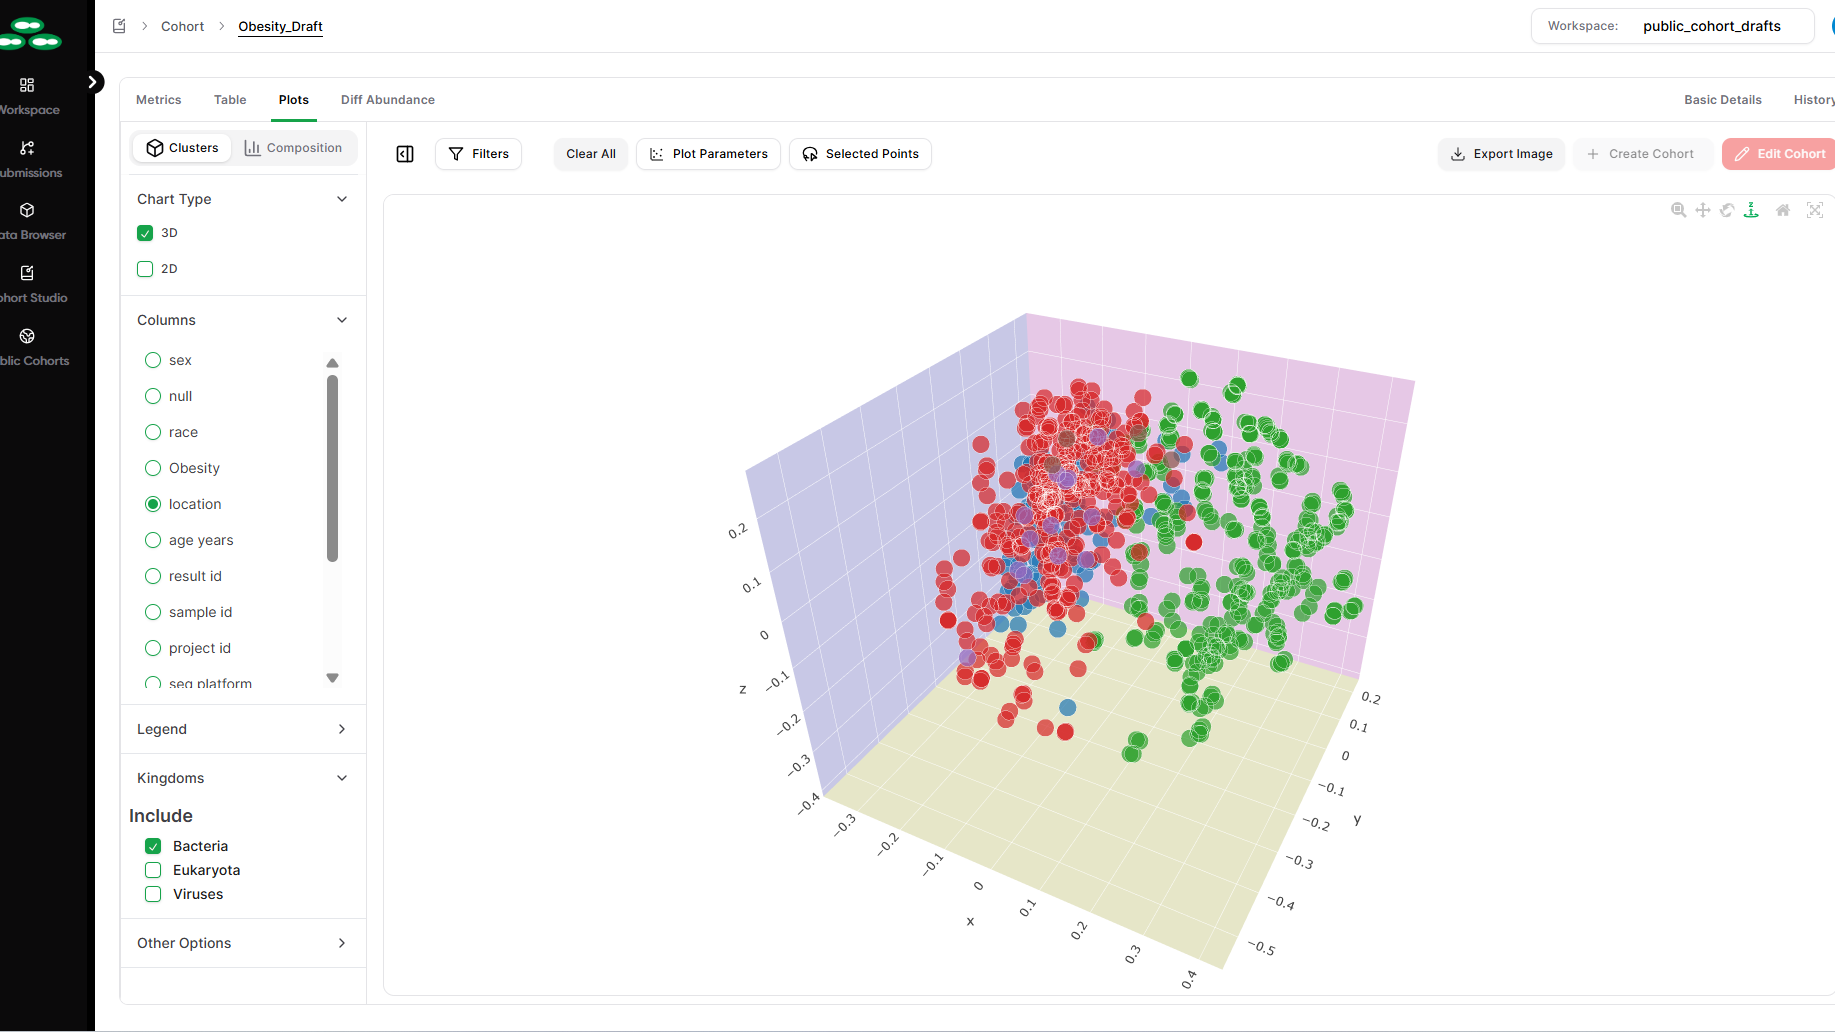The image size is (1835, 1032).
Task: Select the orbital rotation tool icon
Action: (1727, 210)
